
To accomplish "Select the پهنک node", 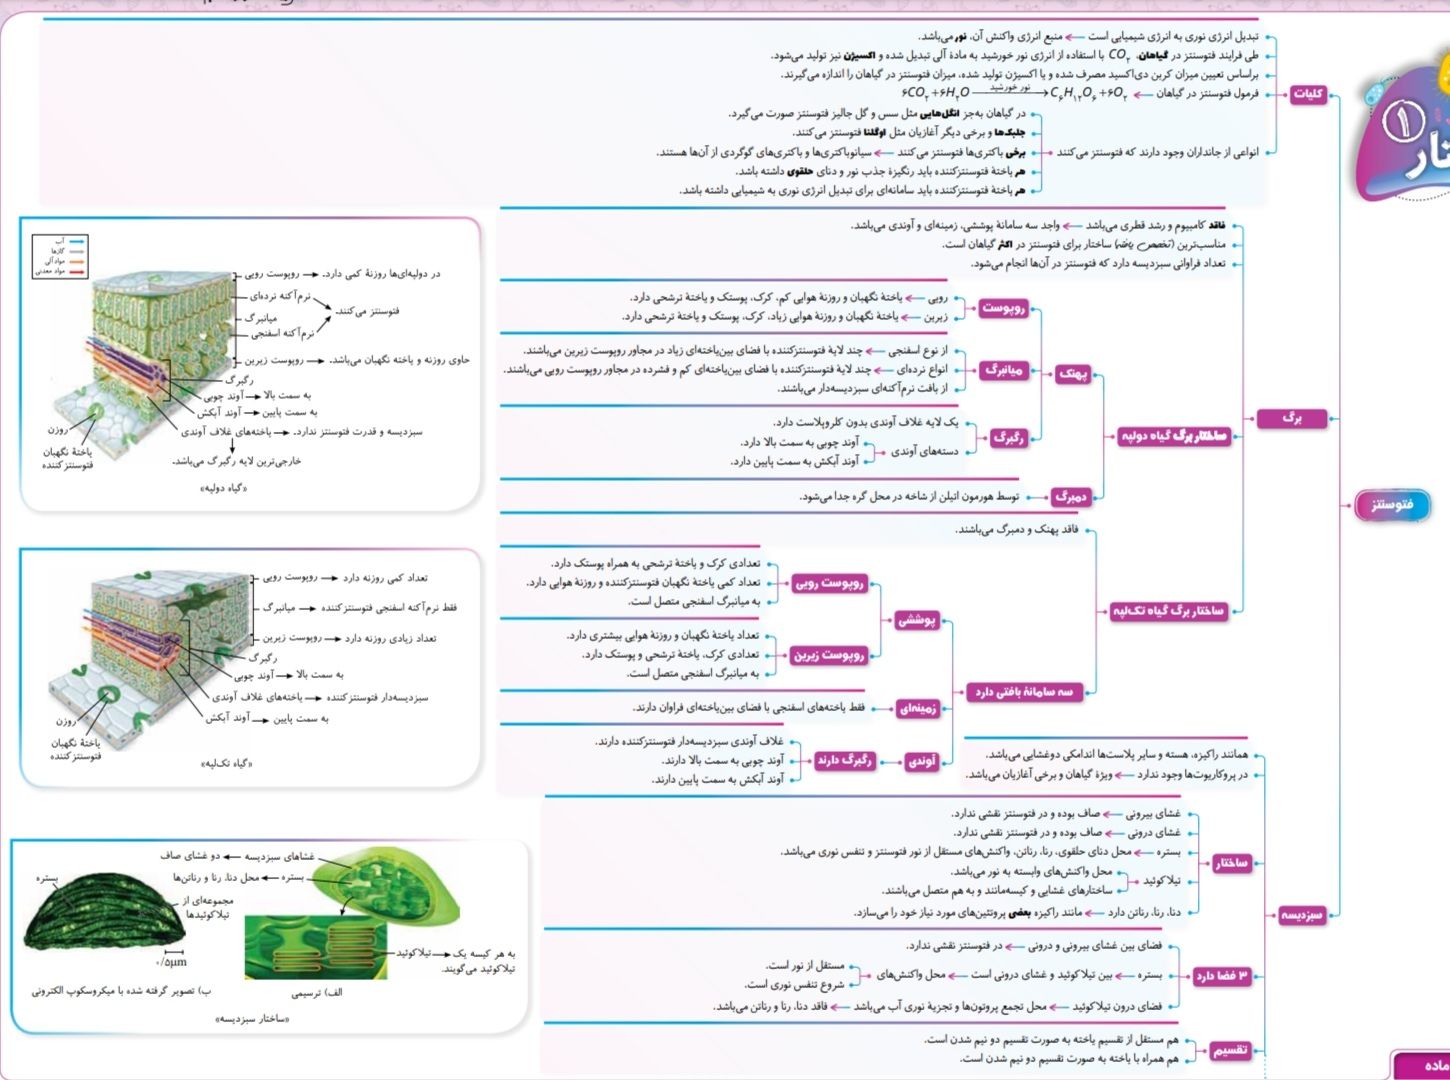I will [x=1073, y=374].
